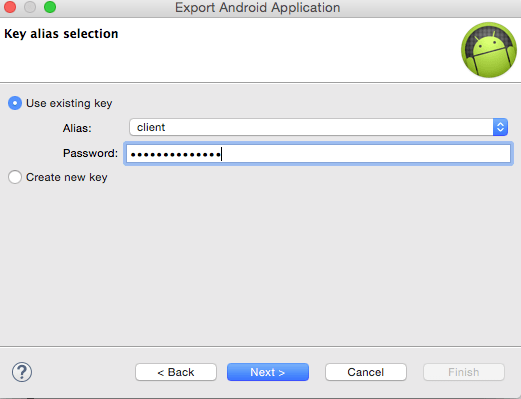Go to the Next wizard page
Viewport: 521px width, 399px height.
click(x=268, y=372)
